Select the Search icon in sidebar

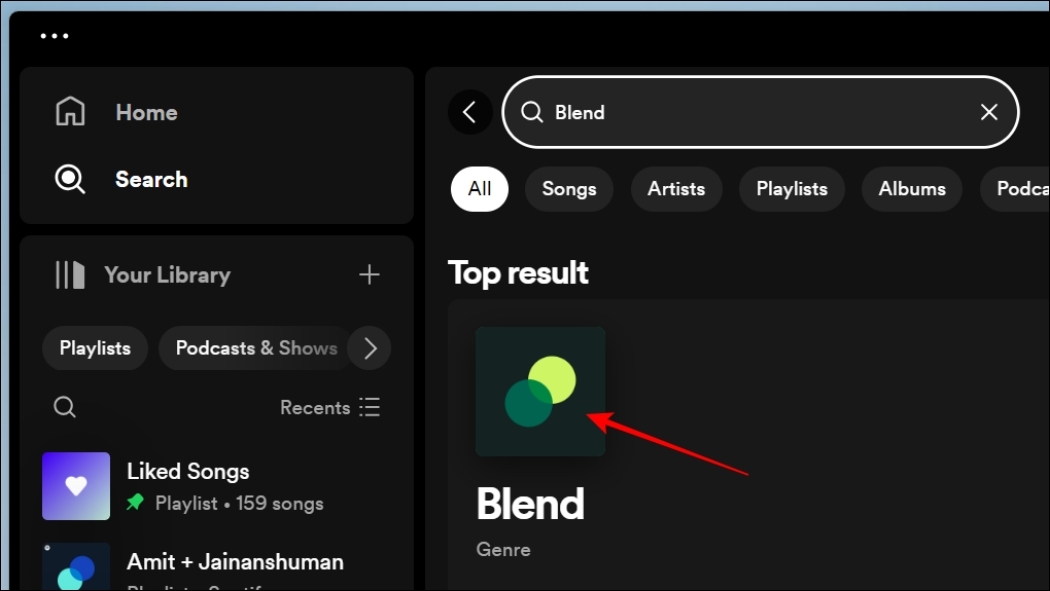[x=70, y=179]
